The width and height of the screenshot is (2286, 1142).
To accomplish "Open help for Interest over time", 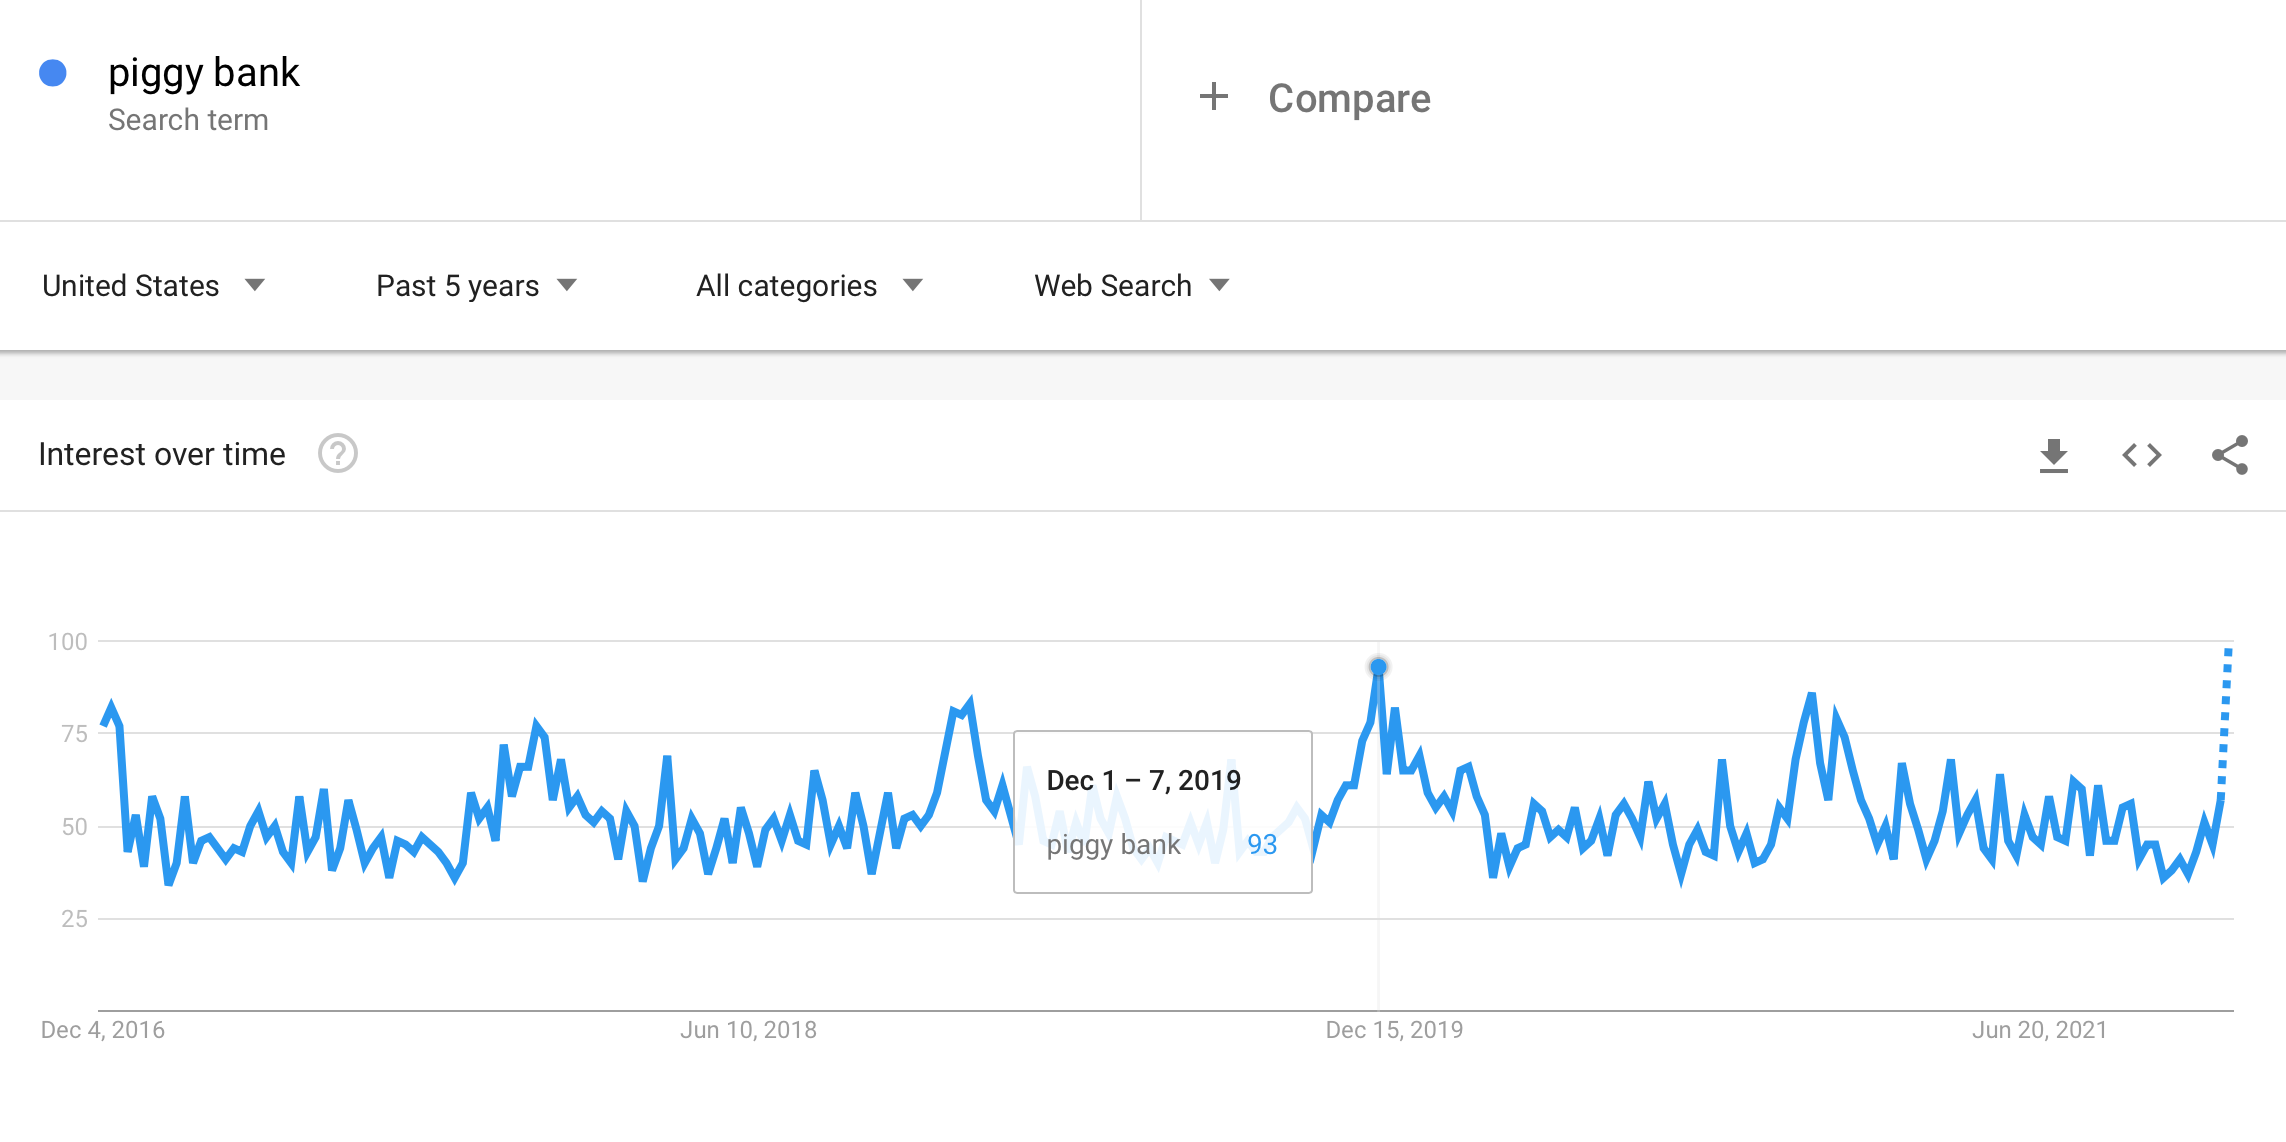I will (338, 454).
